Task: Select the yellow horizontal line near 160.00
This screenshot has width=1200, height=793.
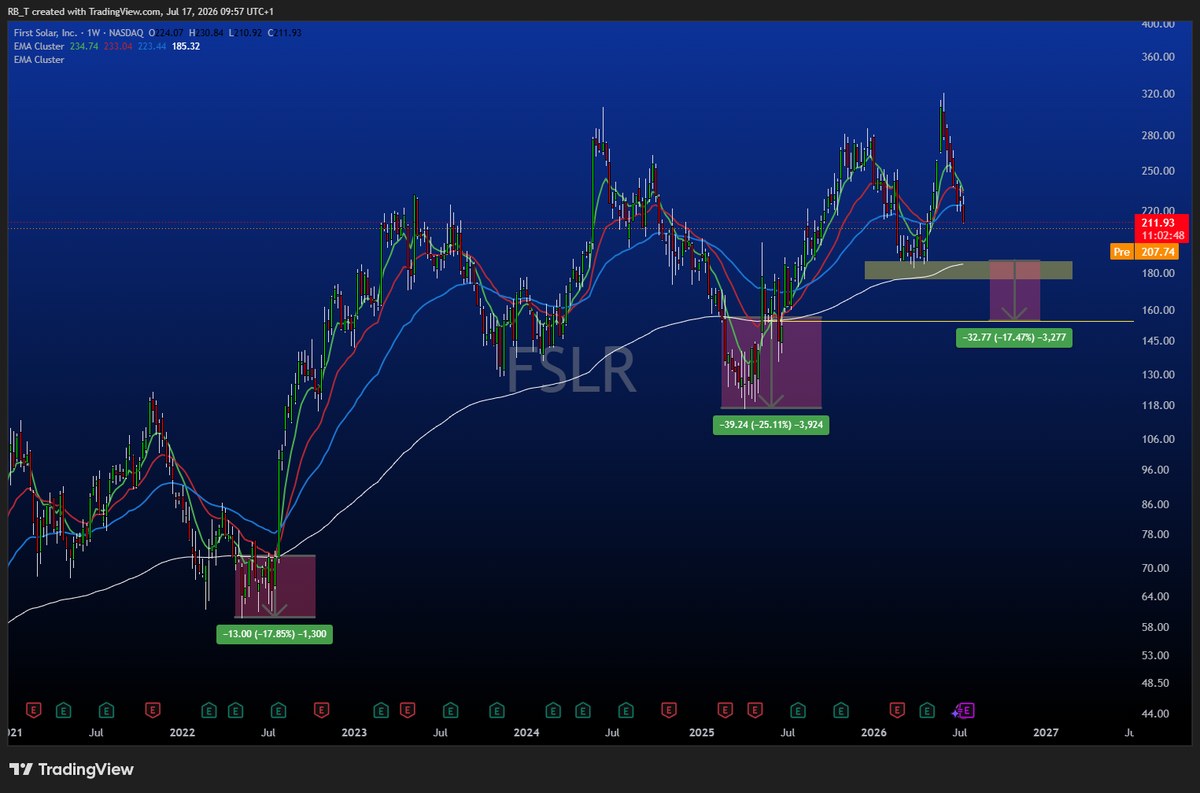Action: (x=950, y=321)
